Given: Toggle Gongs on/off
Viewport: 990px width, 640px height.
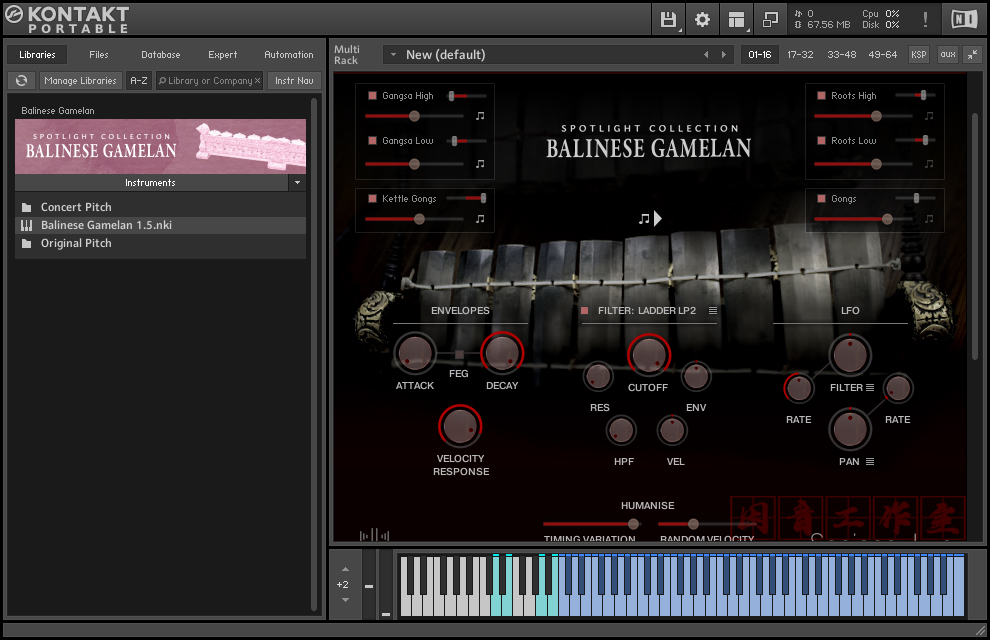Looking at the screenshot, I should [x=821, y=199].
